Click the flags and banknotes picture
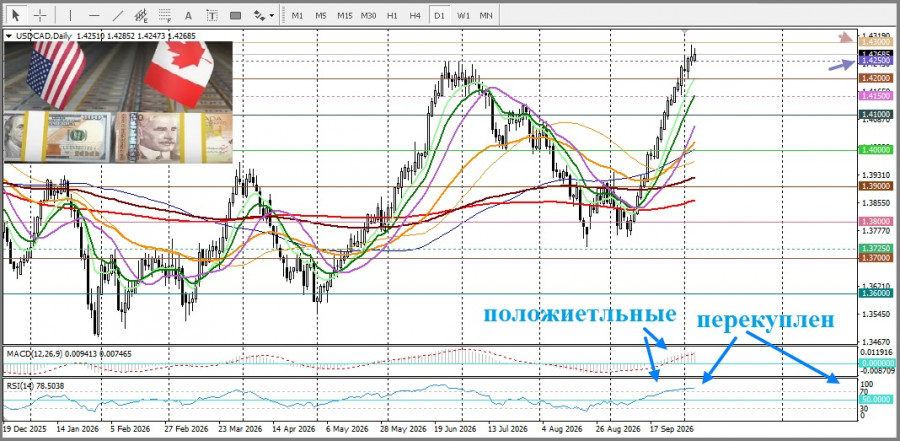The height and width of the screenshot is (441, 900). pos(118,102)
